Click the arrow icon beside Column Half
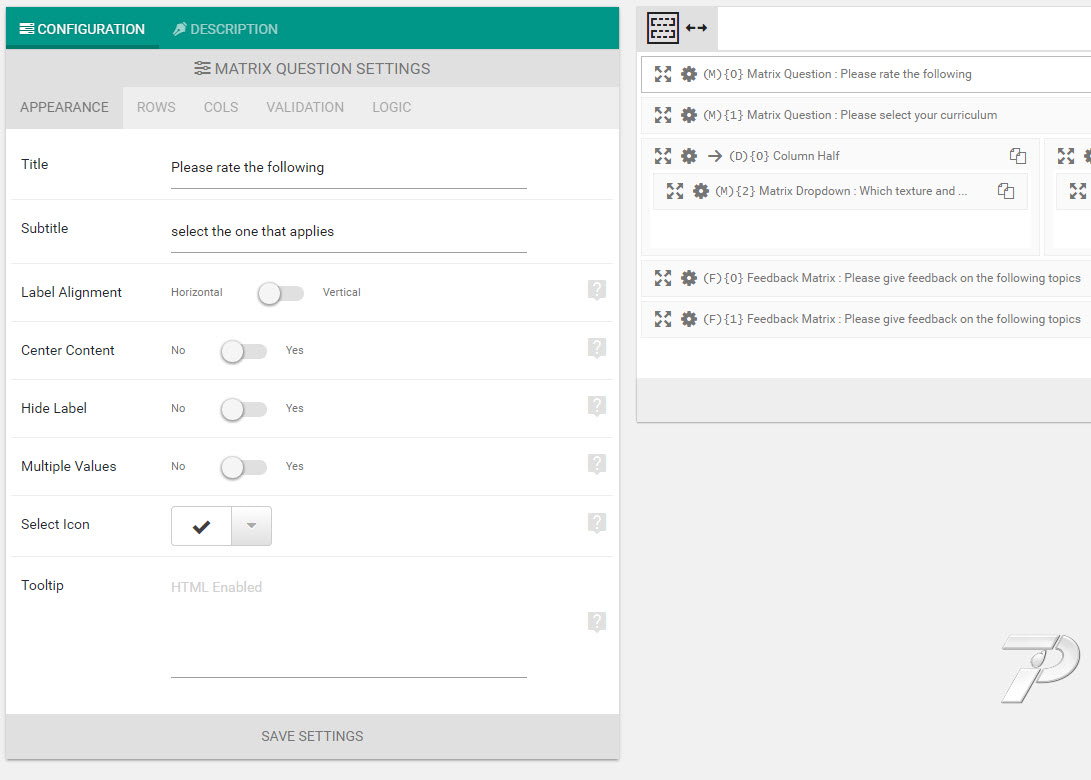This screenshot has width=1091, height=780. pyautogui.click(x=715, y=156)
